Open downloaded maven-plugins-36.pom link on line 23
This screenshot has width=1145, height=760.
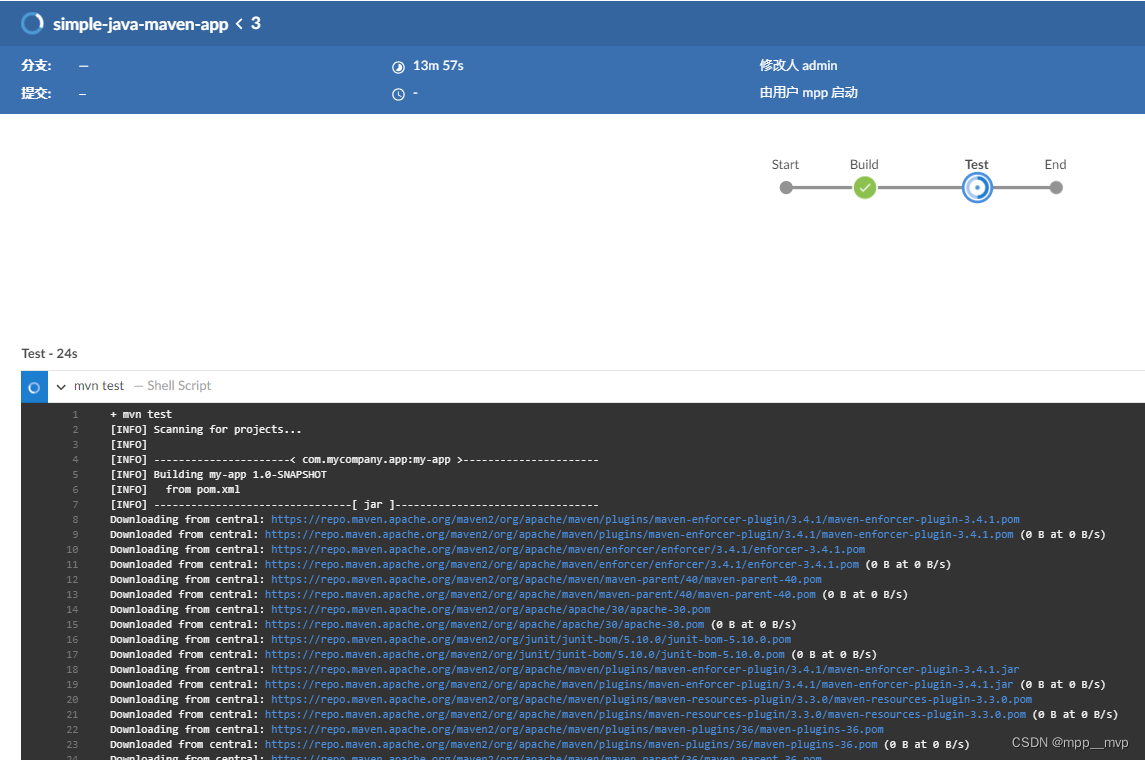click(x=571, y=744)
